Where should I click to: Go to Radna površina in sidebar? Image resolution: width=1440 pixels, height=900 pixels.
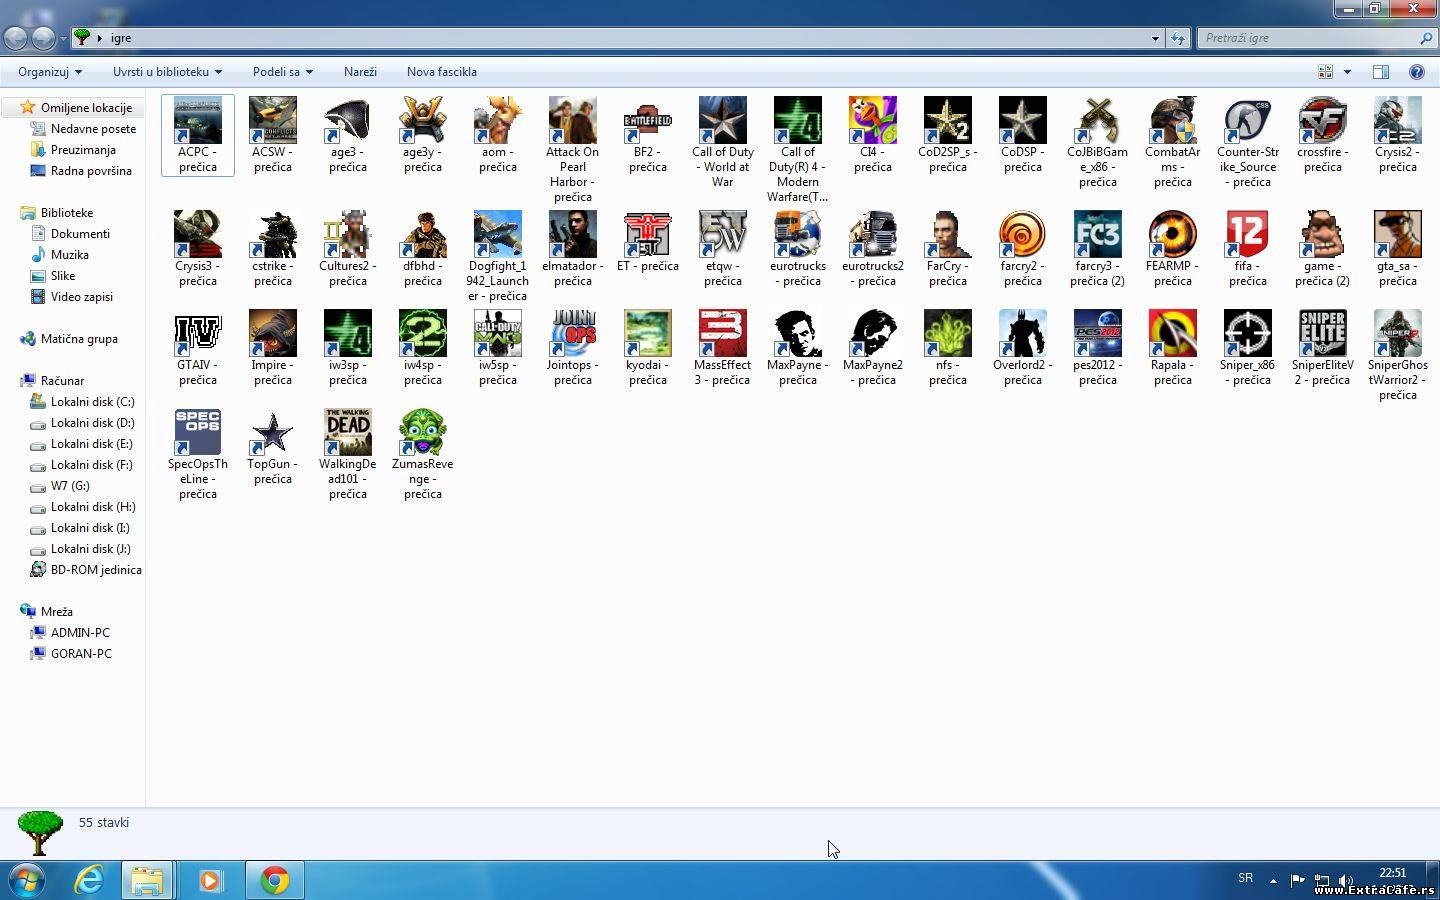(x=91, y=171)
